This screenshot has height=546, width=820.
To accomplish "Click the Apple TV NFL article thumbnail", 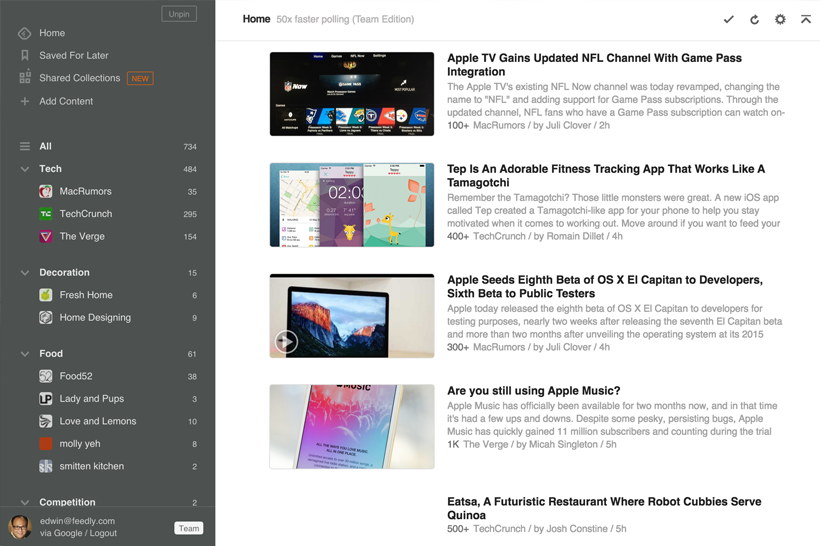I will pos(352,94).
